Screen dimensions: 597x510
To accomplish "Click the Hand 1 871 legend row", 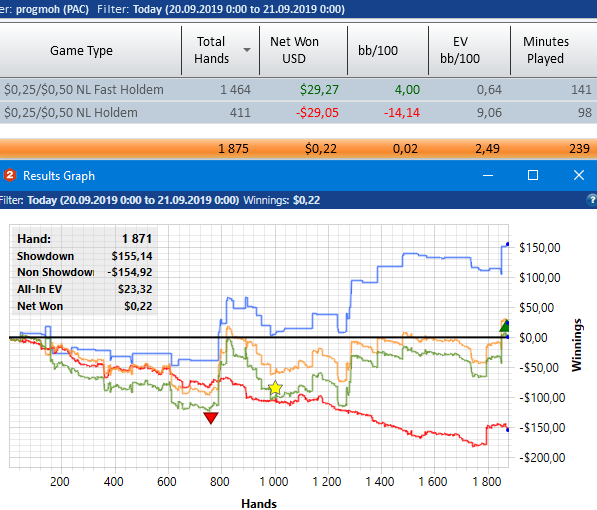I will 85,239.
